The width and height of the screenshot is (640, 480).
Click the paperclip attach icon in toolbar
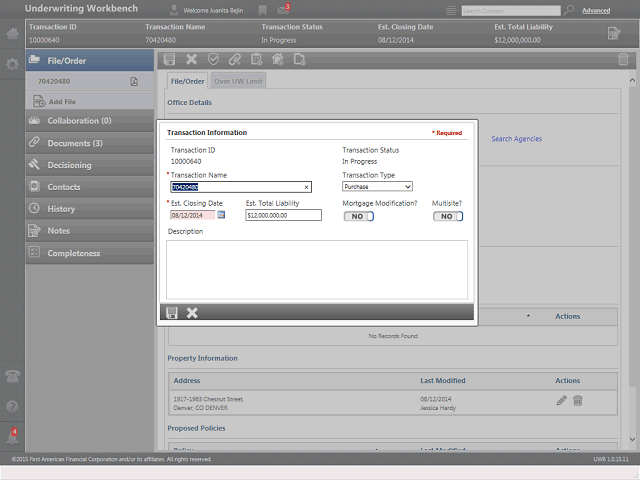[x=235, y=60]
